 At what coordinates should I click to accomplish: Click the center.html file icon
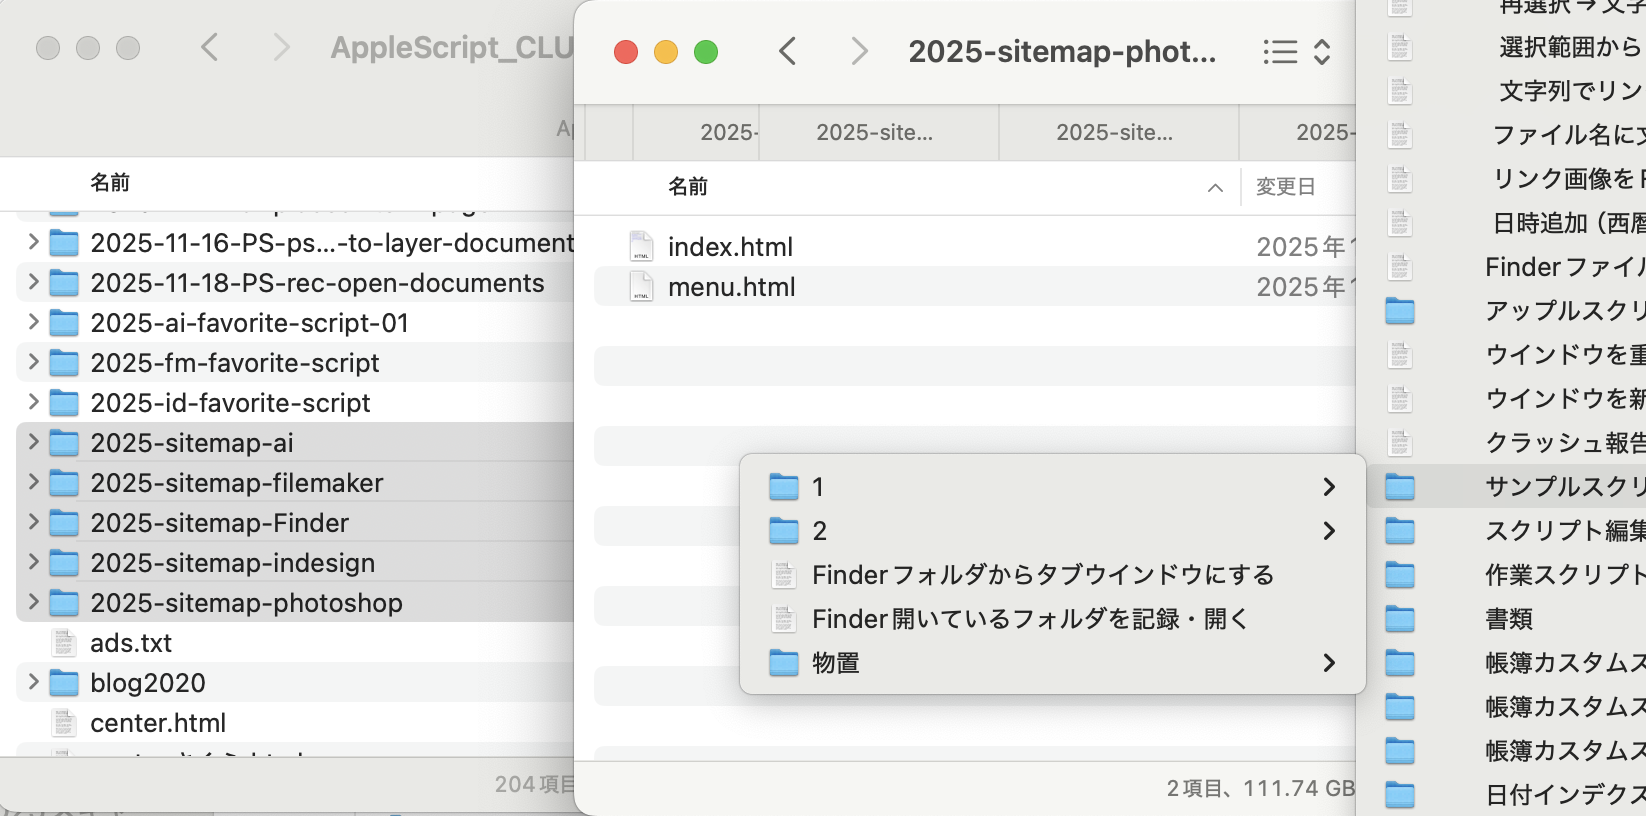pyautogui.click(x=64, y=723)
